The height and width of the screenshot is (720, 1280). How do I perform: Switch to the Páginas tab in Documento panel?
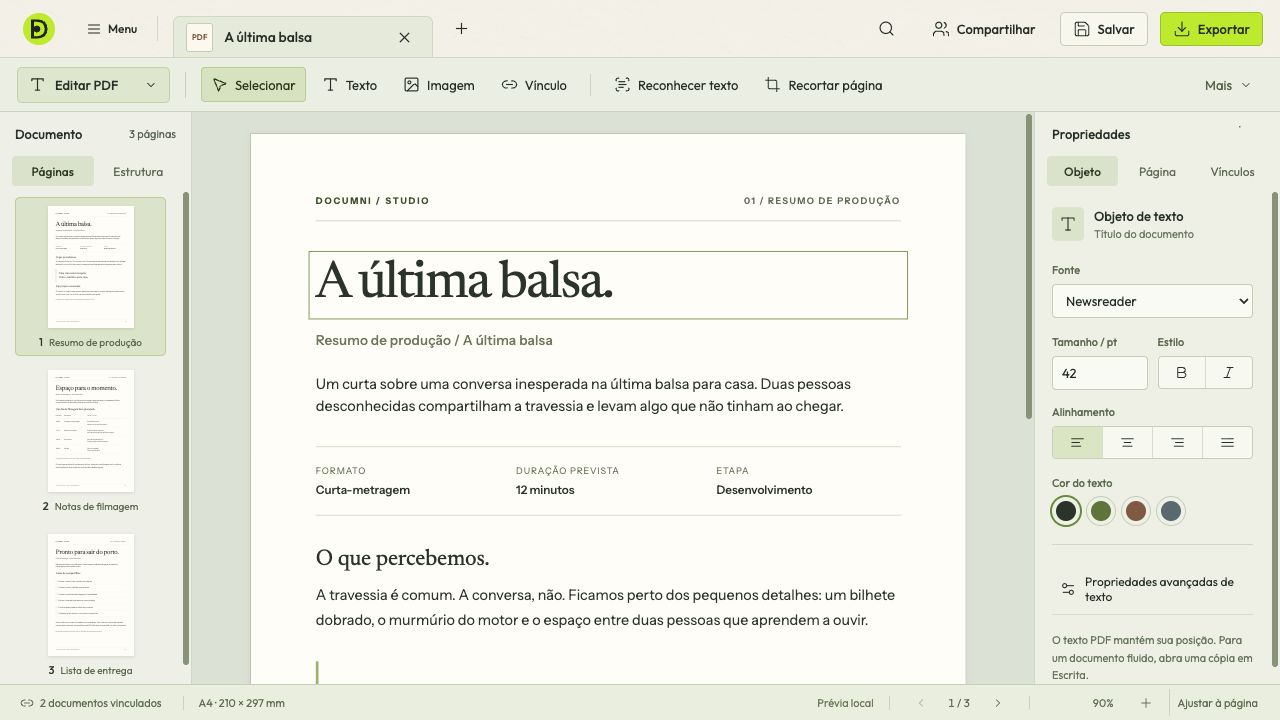pyautogui.click(x=52, y=171)
